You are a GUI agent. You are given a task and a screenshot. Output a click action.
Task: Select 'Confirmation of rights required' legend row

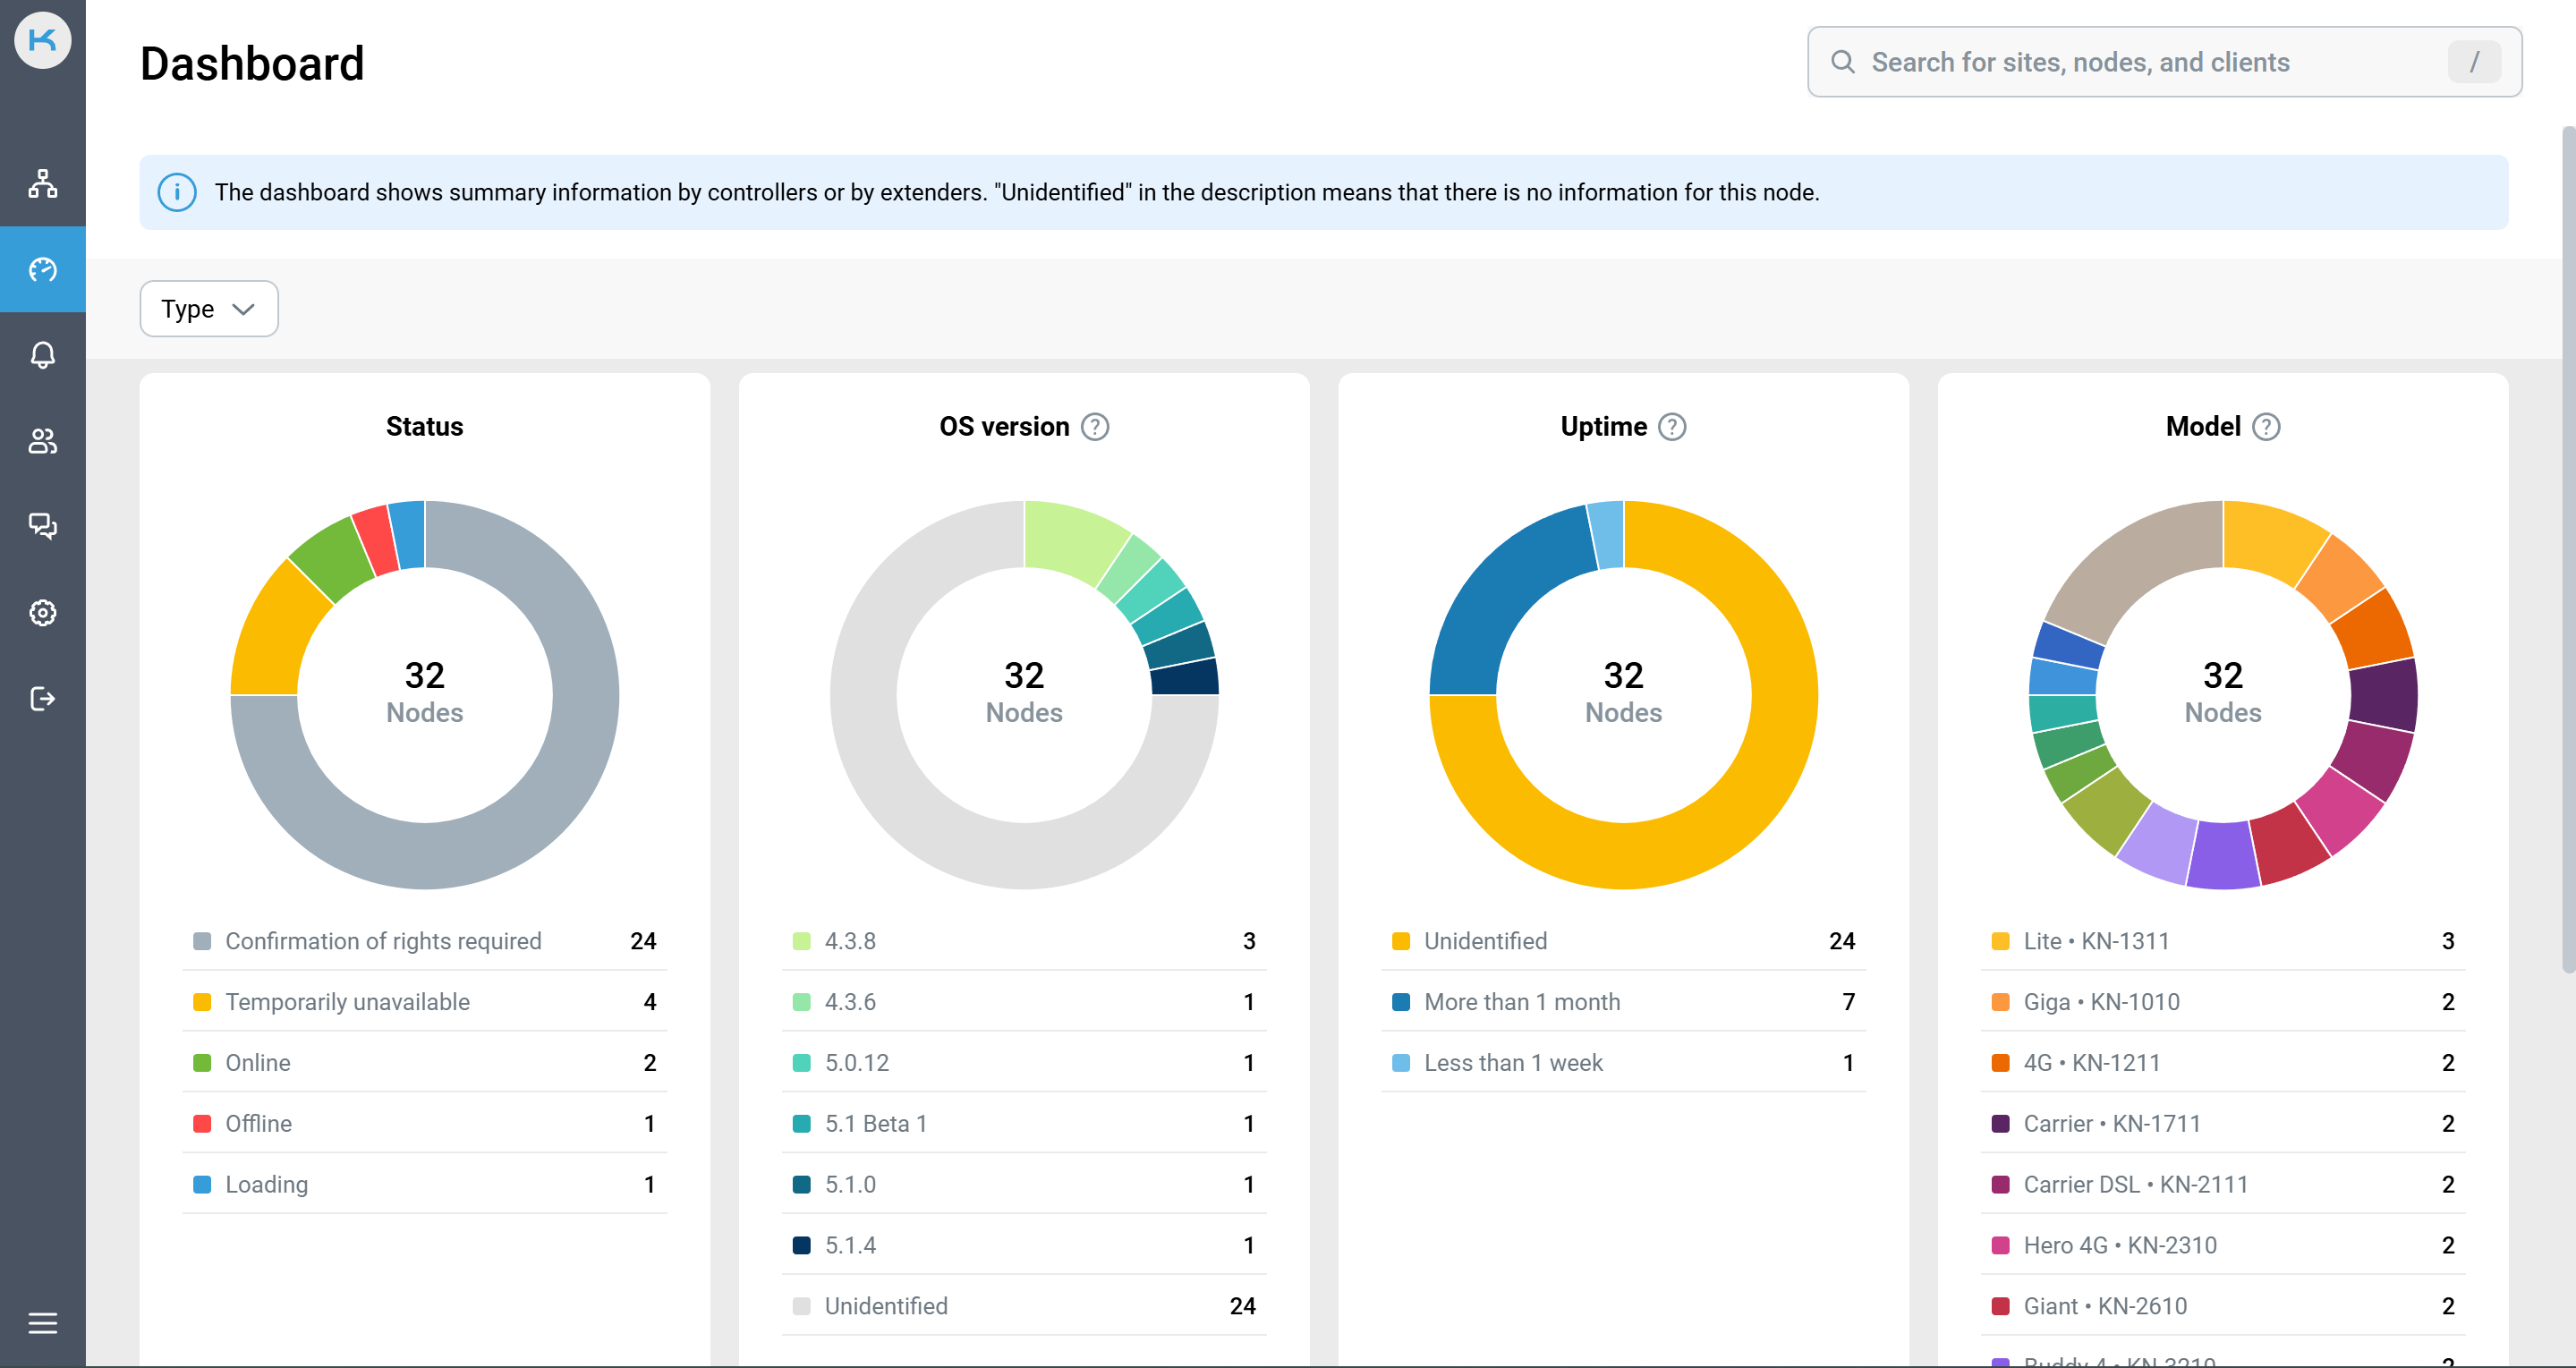[x=425, y=941]
